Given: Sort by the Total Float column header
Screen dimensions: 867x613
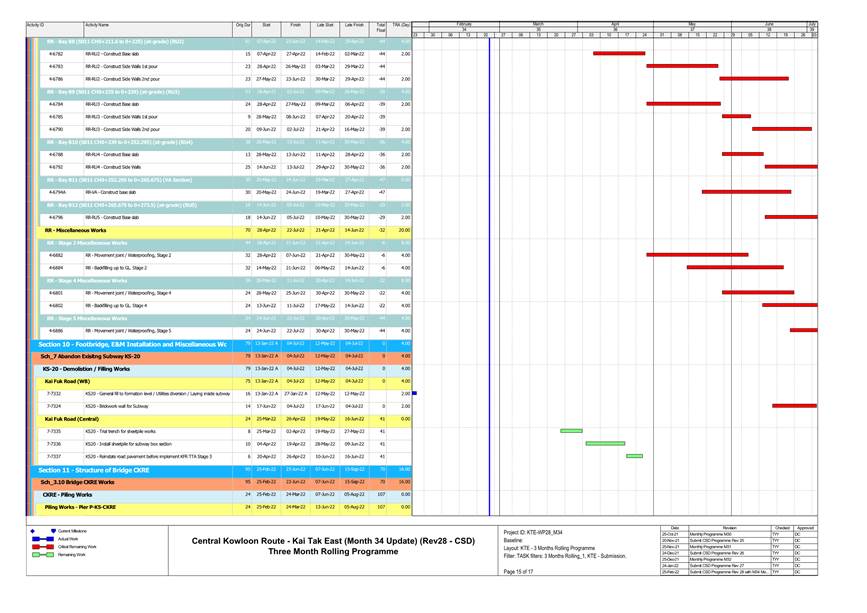Looking at the screenshot, I should pyautogui.click(x=381, y=26).
